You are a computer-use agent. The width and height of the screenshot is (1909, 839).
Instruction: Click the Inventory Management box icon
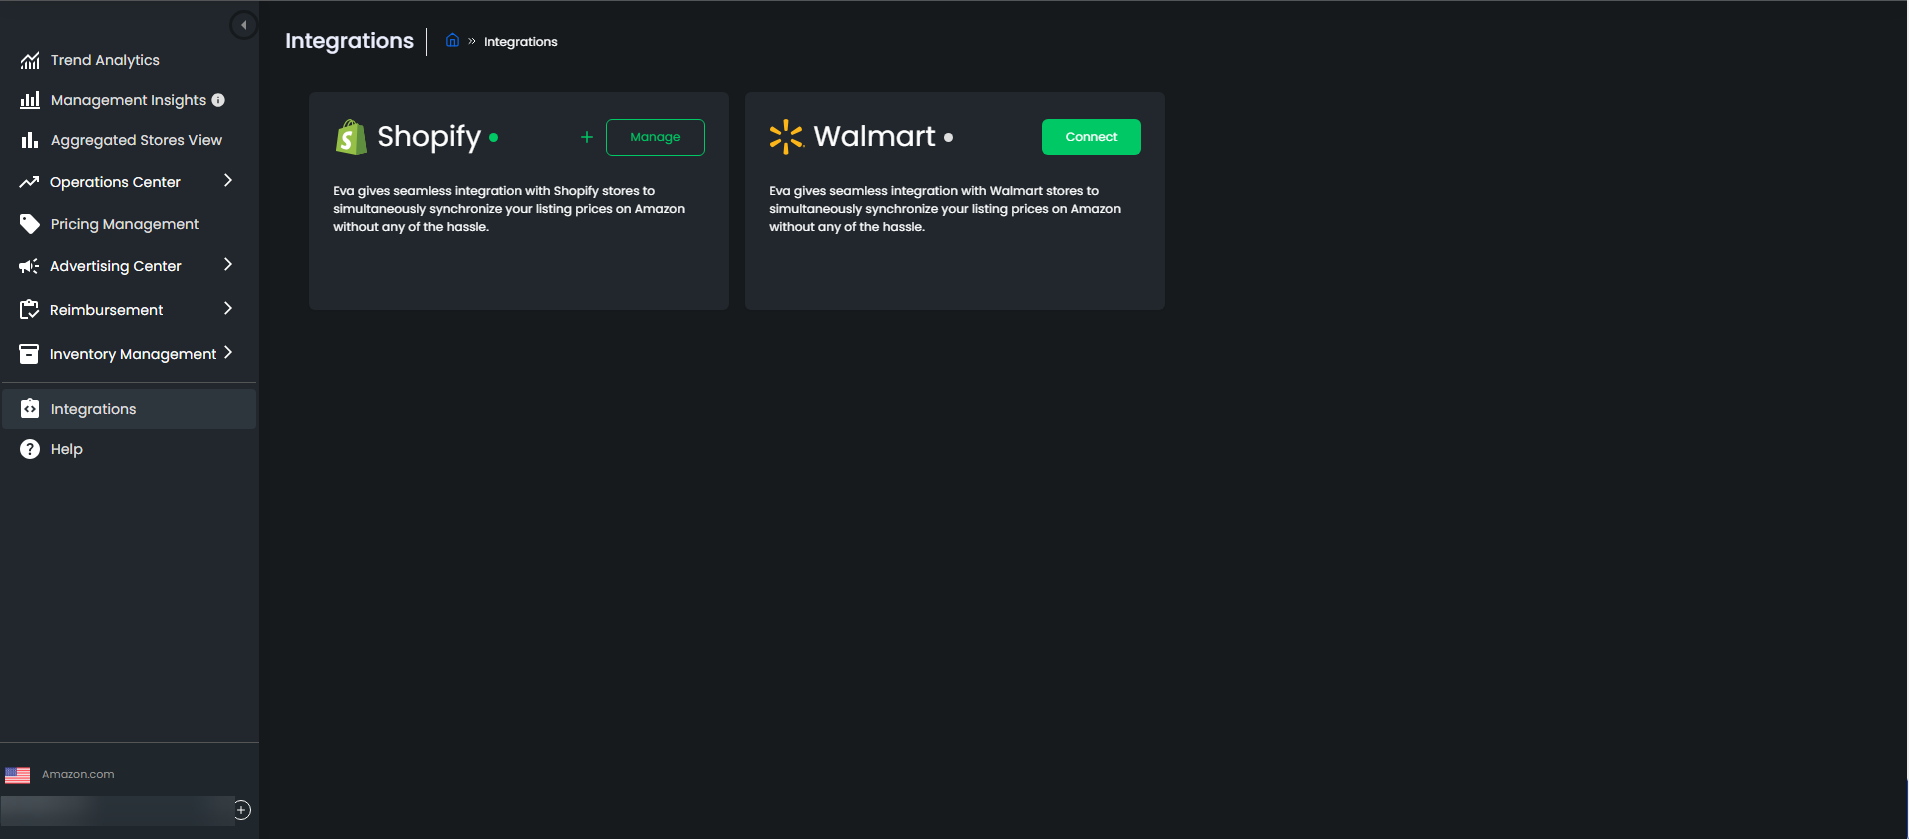(x=29, y=354)
